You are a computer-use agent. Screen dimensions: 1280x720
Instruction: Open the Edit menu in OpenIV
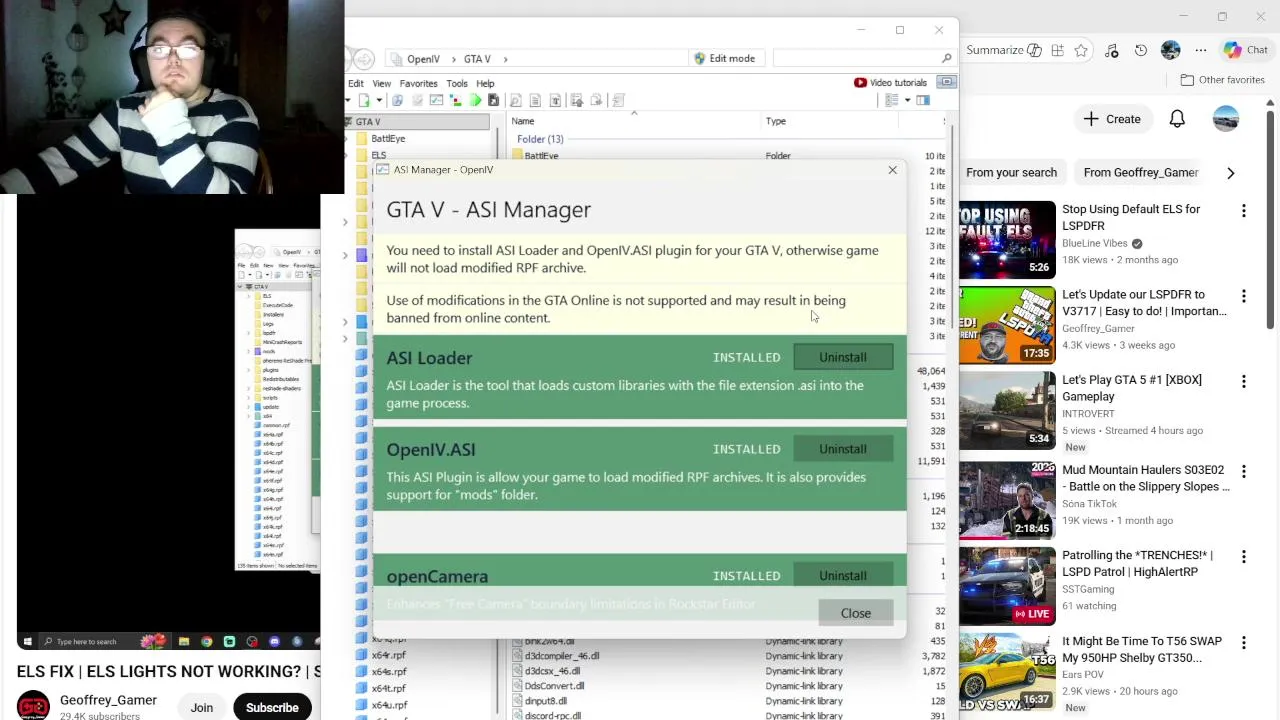pos(356,83)
